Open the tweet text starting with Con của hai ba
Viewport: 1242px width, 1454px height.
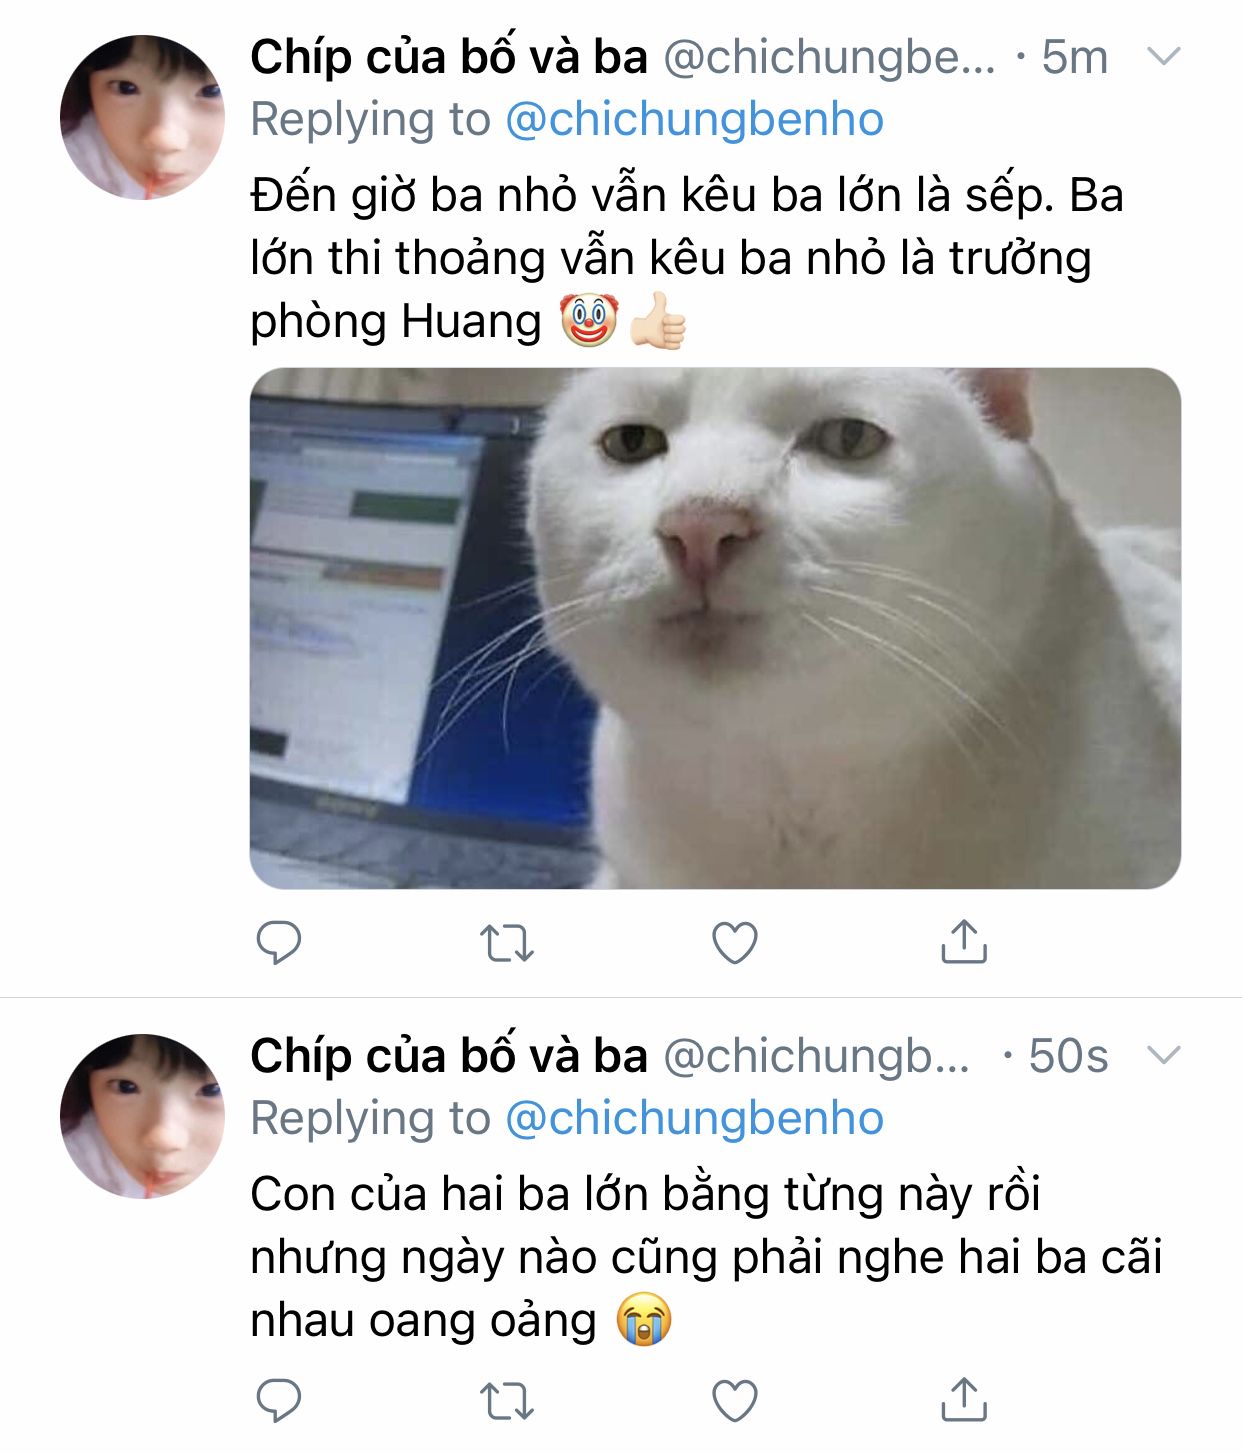click(706, 1257)
